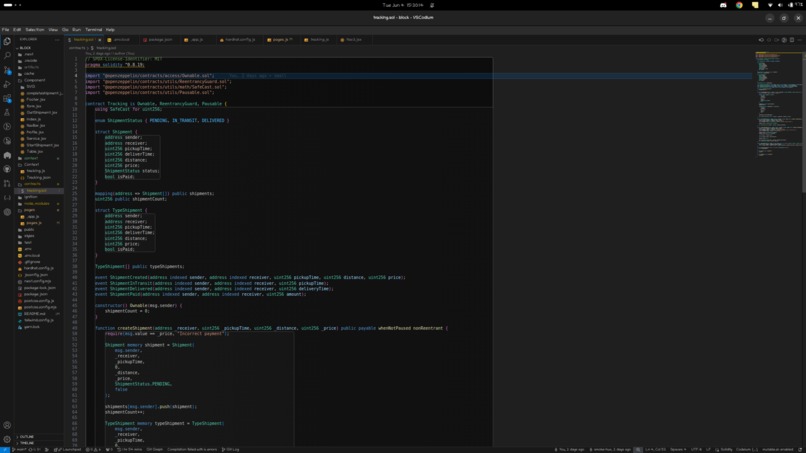Open the pull requests view icon

click(x=7, y=184)
